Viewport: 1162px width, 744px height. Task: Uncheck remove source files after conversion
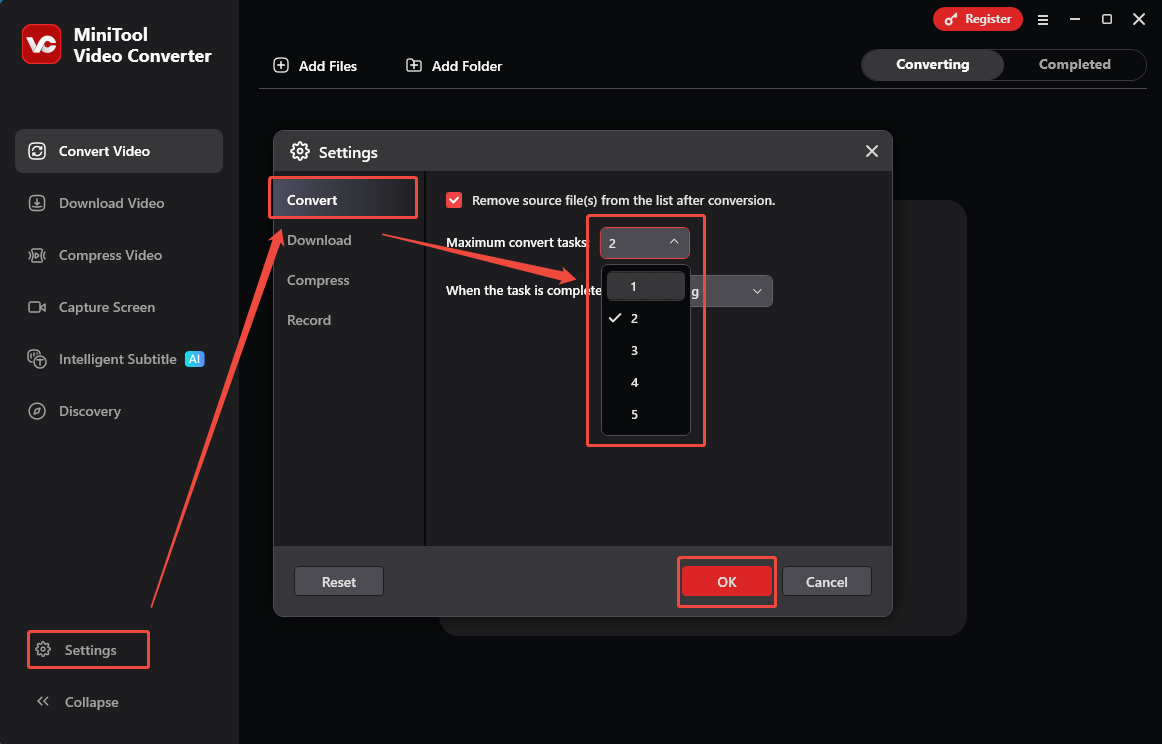[454, 200]
